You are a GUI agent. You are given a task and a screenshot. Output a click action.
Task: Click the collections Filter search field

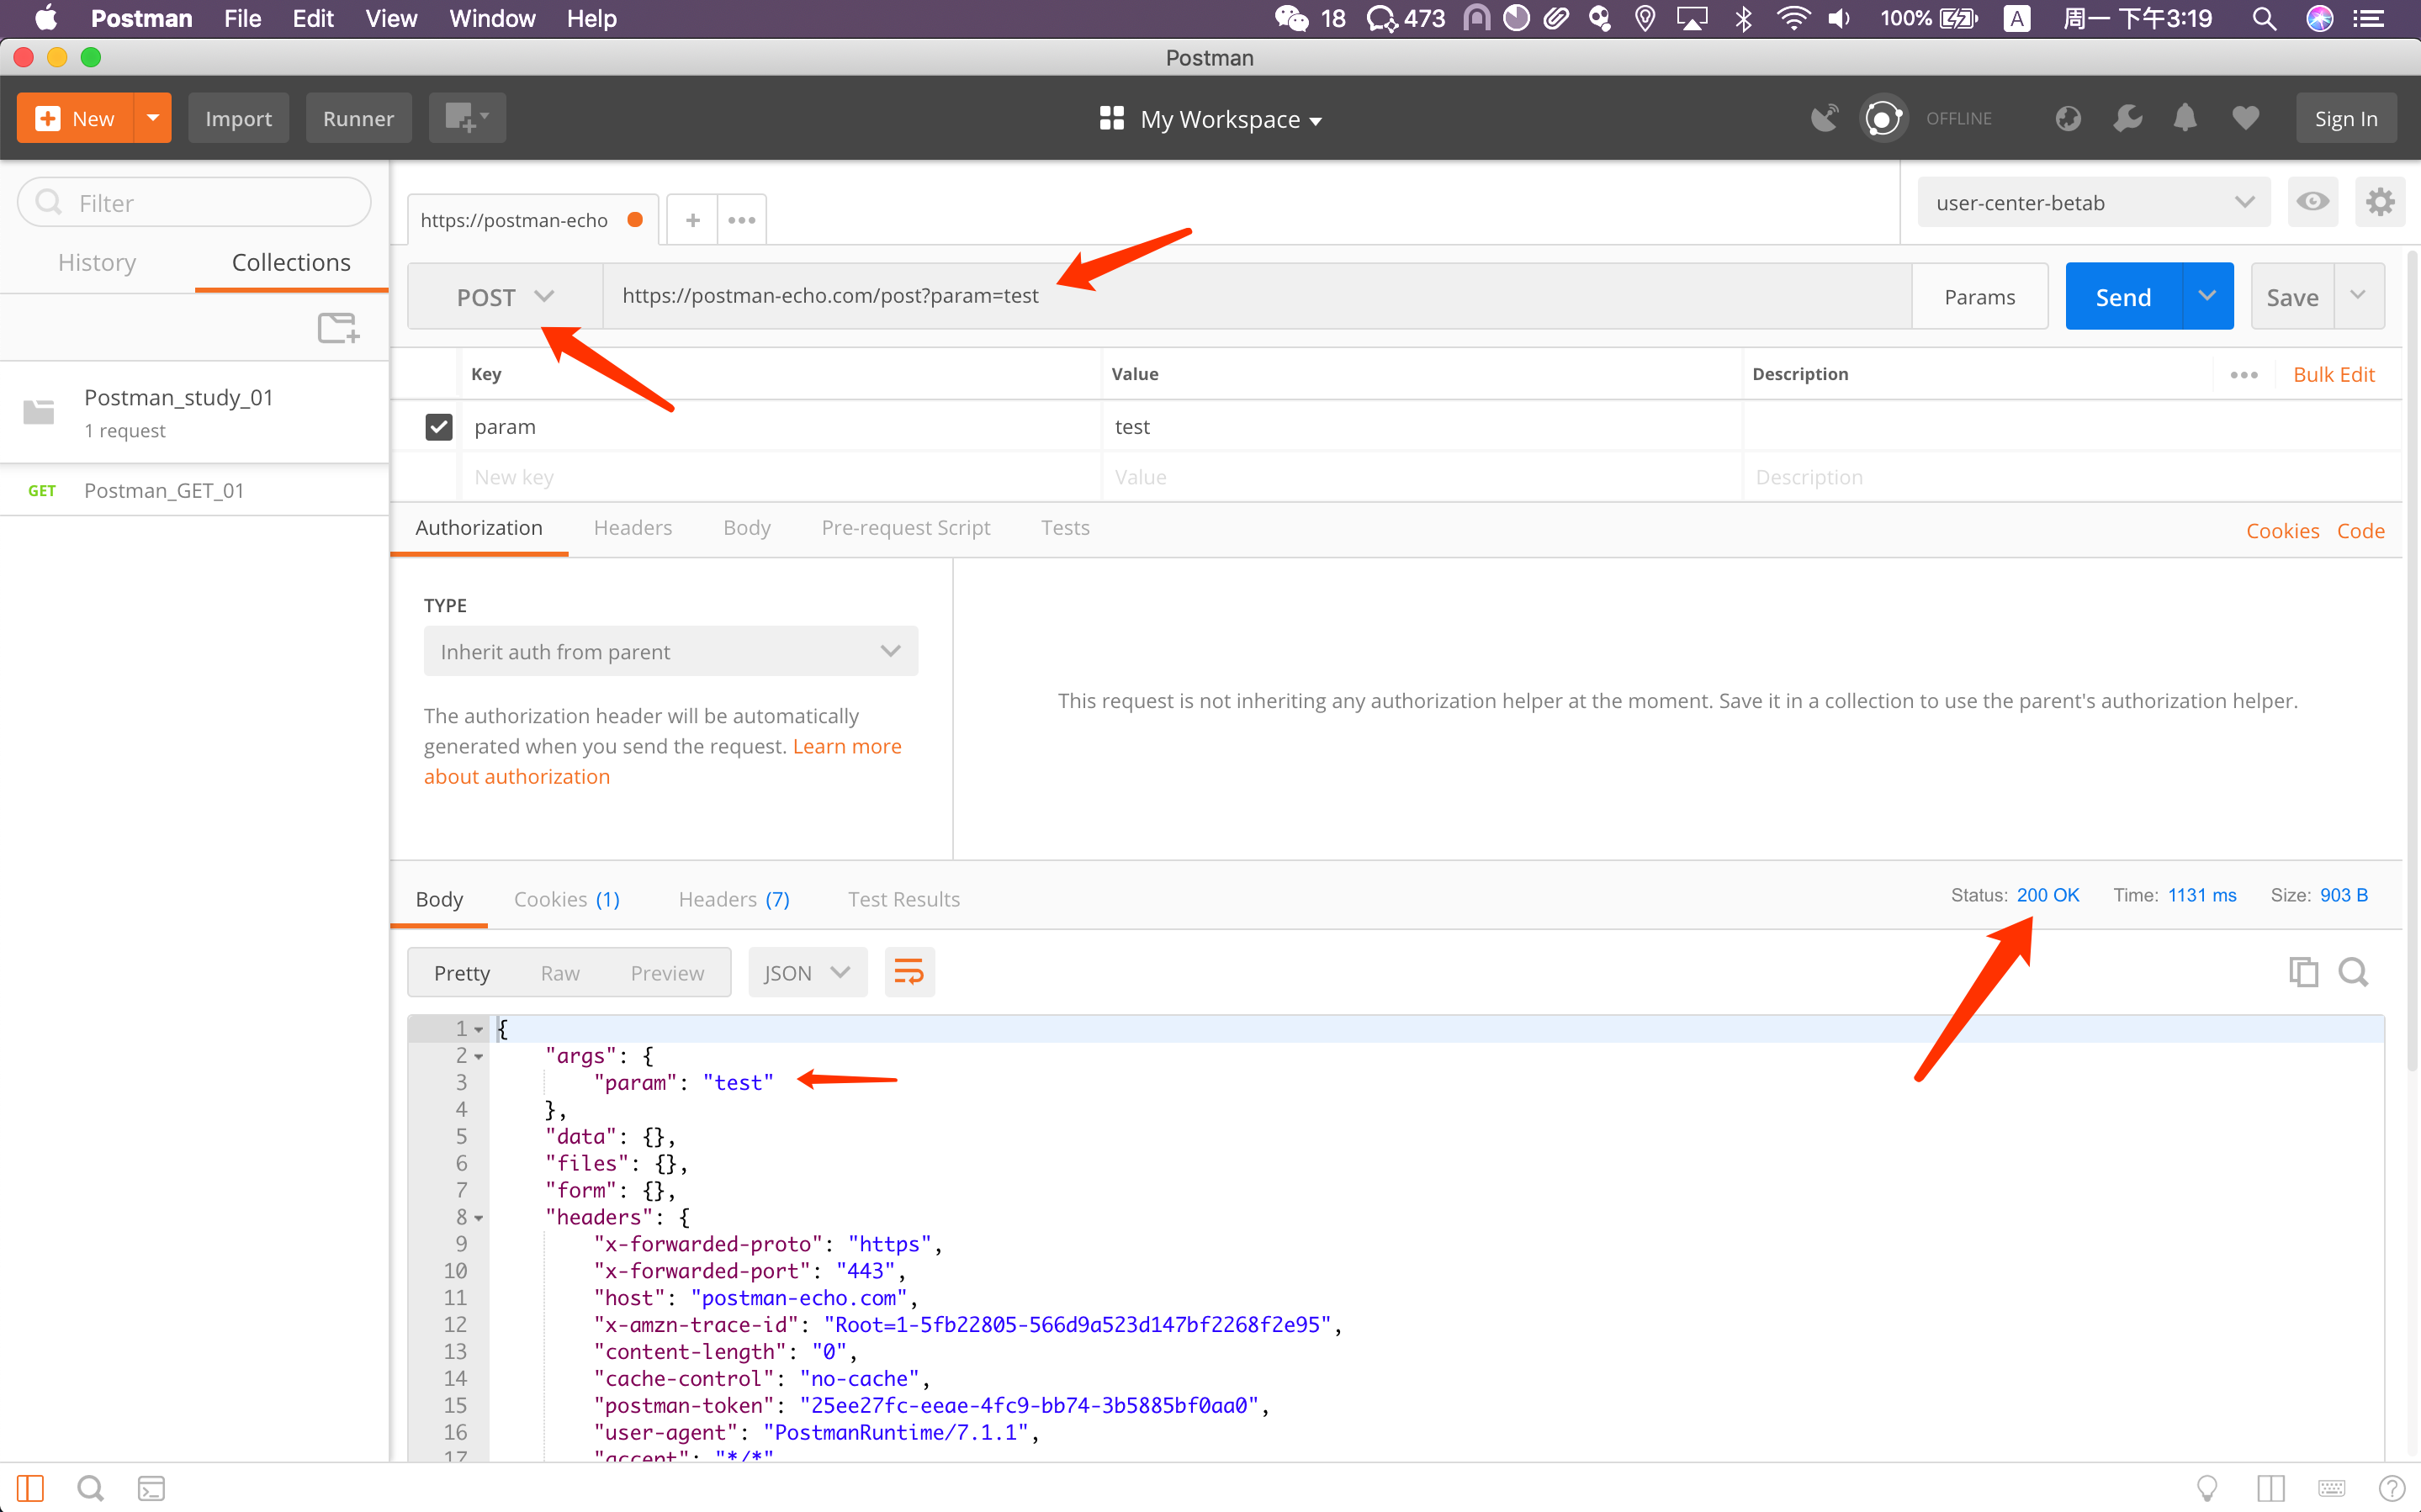[194, 202]
